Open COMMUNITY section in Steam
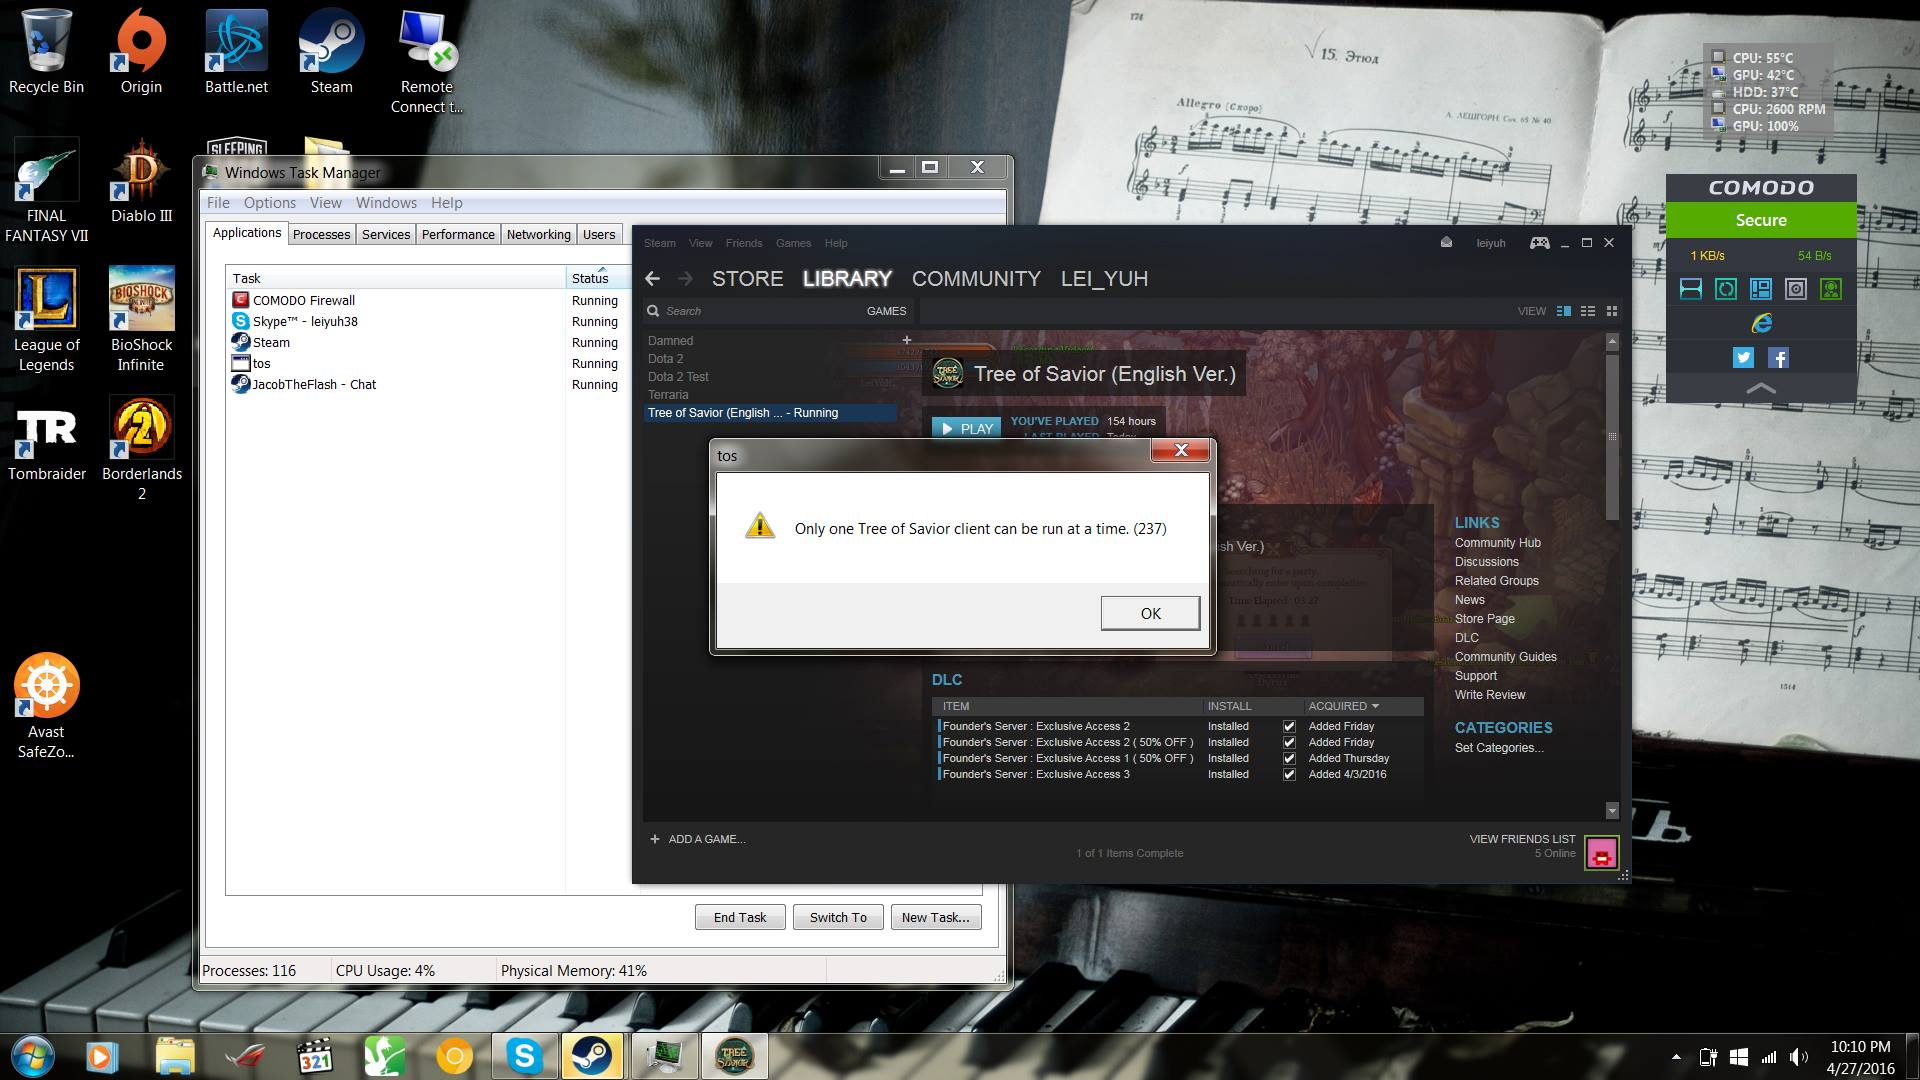 coord(976,279)
